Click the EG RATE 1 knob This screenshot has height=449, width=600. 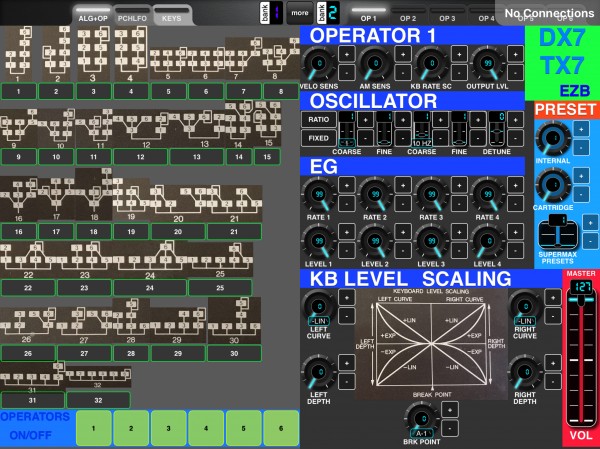tap(319, 194)
